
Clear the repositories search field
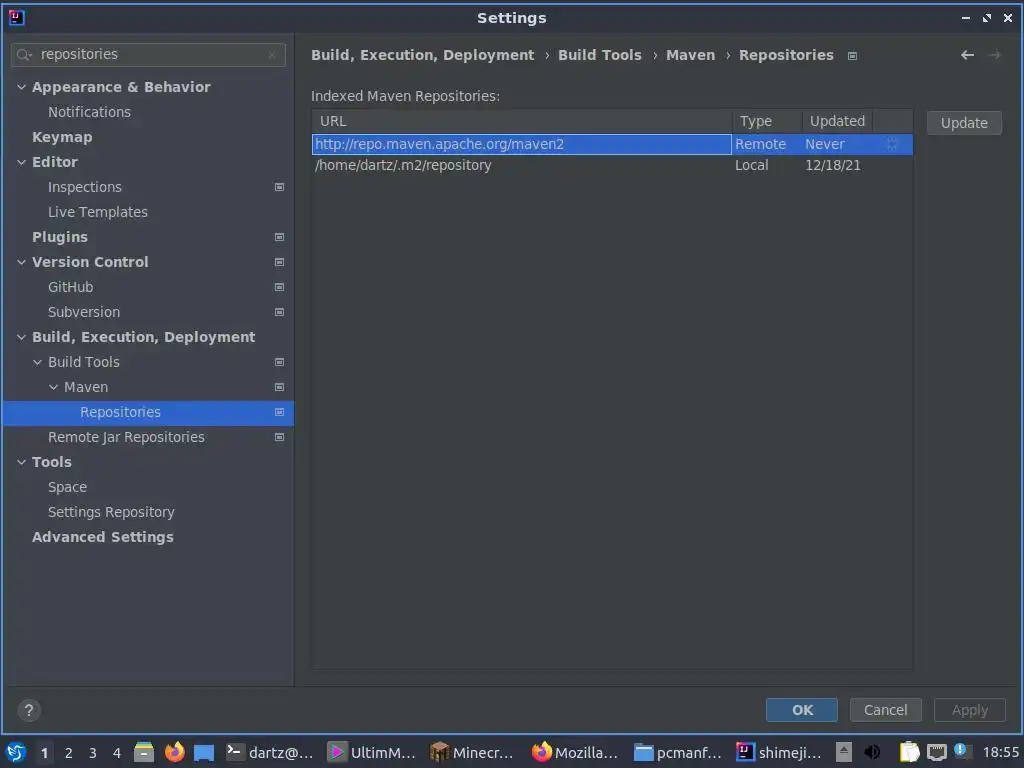pos(272,55)
